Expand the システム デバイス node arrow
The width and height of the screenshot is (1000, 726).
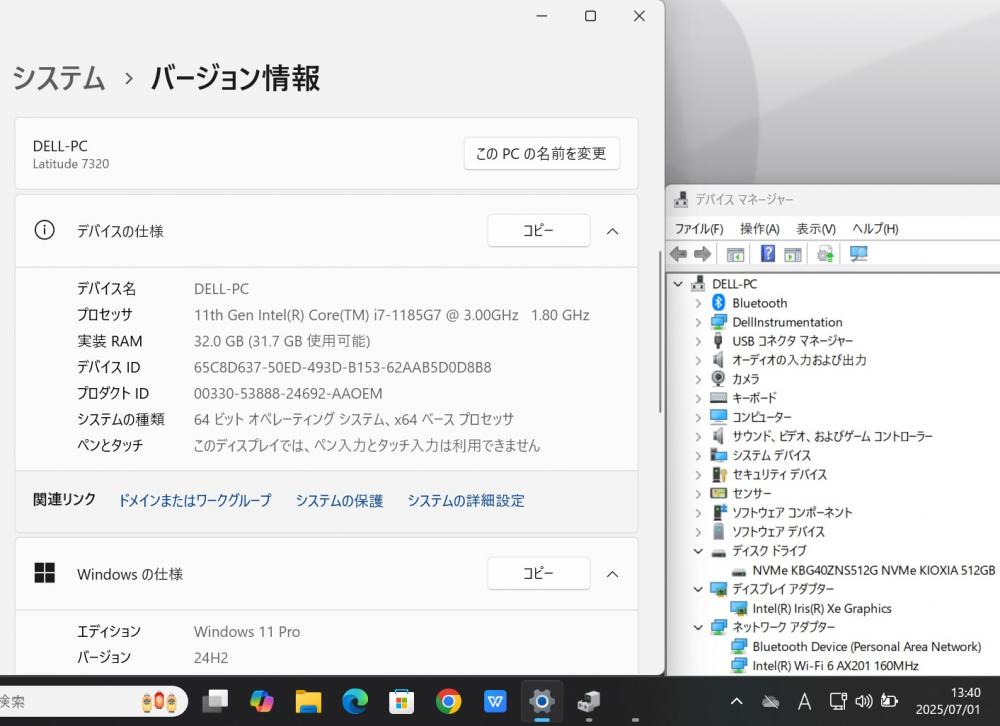[x=698, y=456]
